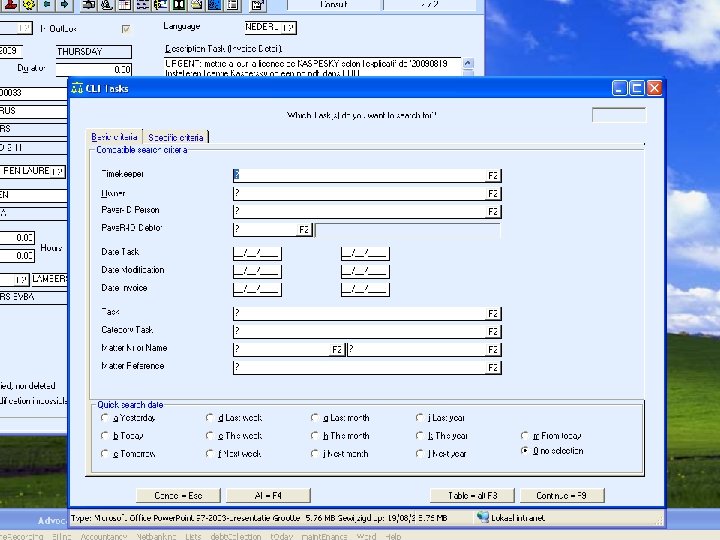
Task: Click the All = F4 button
Action: tap(269, 495)
